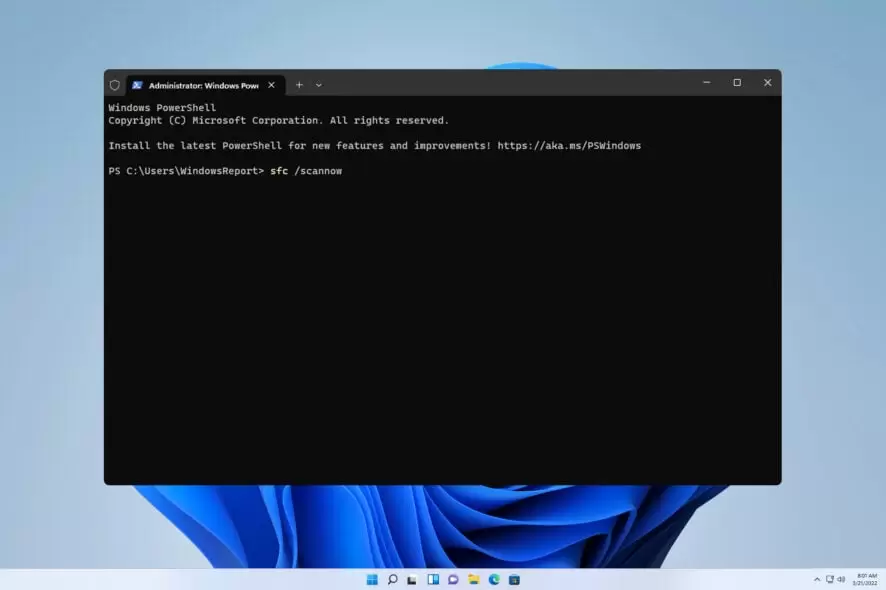Screen dimensions: 886x590
Task: Open Task View from taskbar
Action: click(412, 579)
